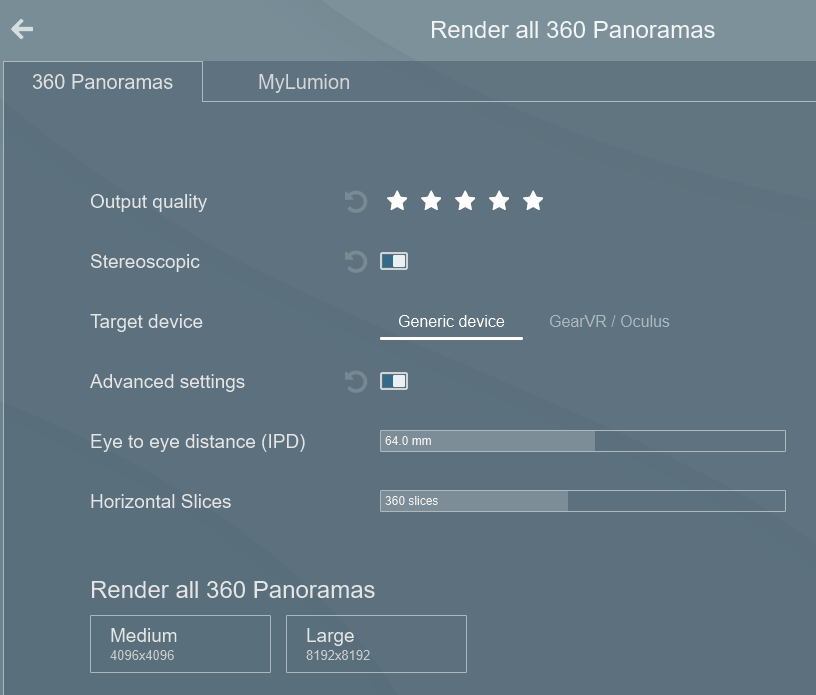Set output quality to two stars
Viewport: 816px width, 695px height.
point(431,201)
